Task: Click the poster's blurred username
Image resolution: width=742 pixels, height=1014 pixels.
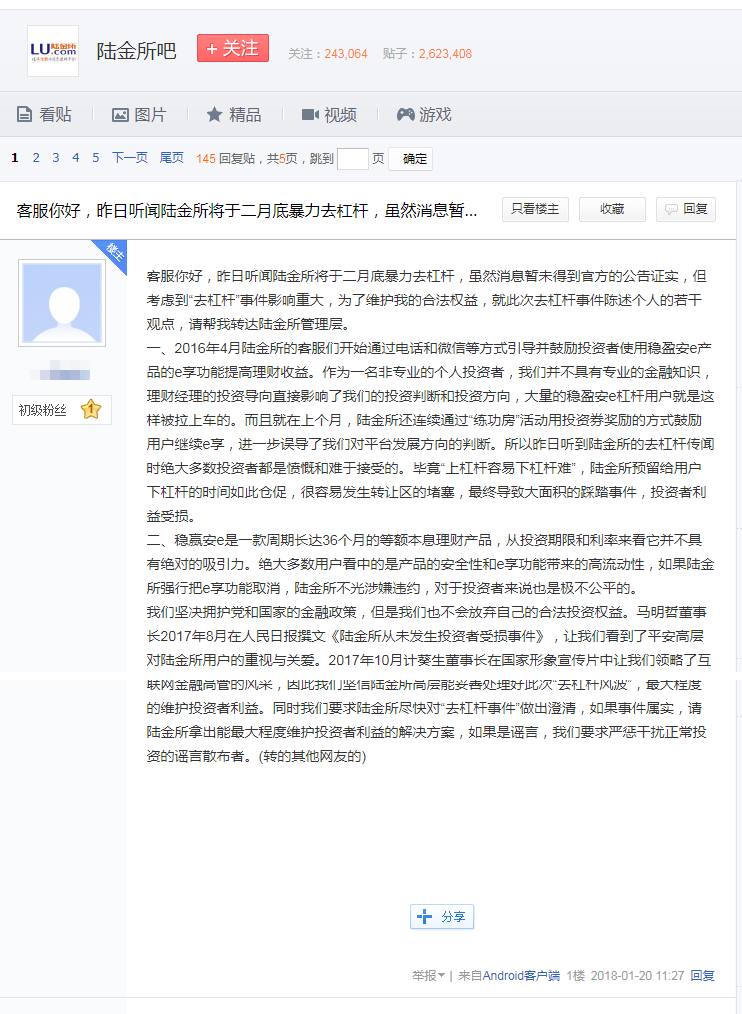Action: 61,373
